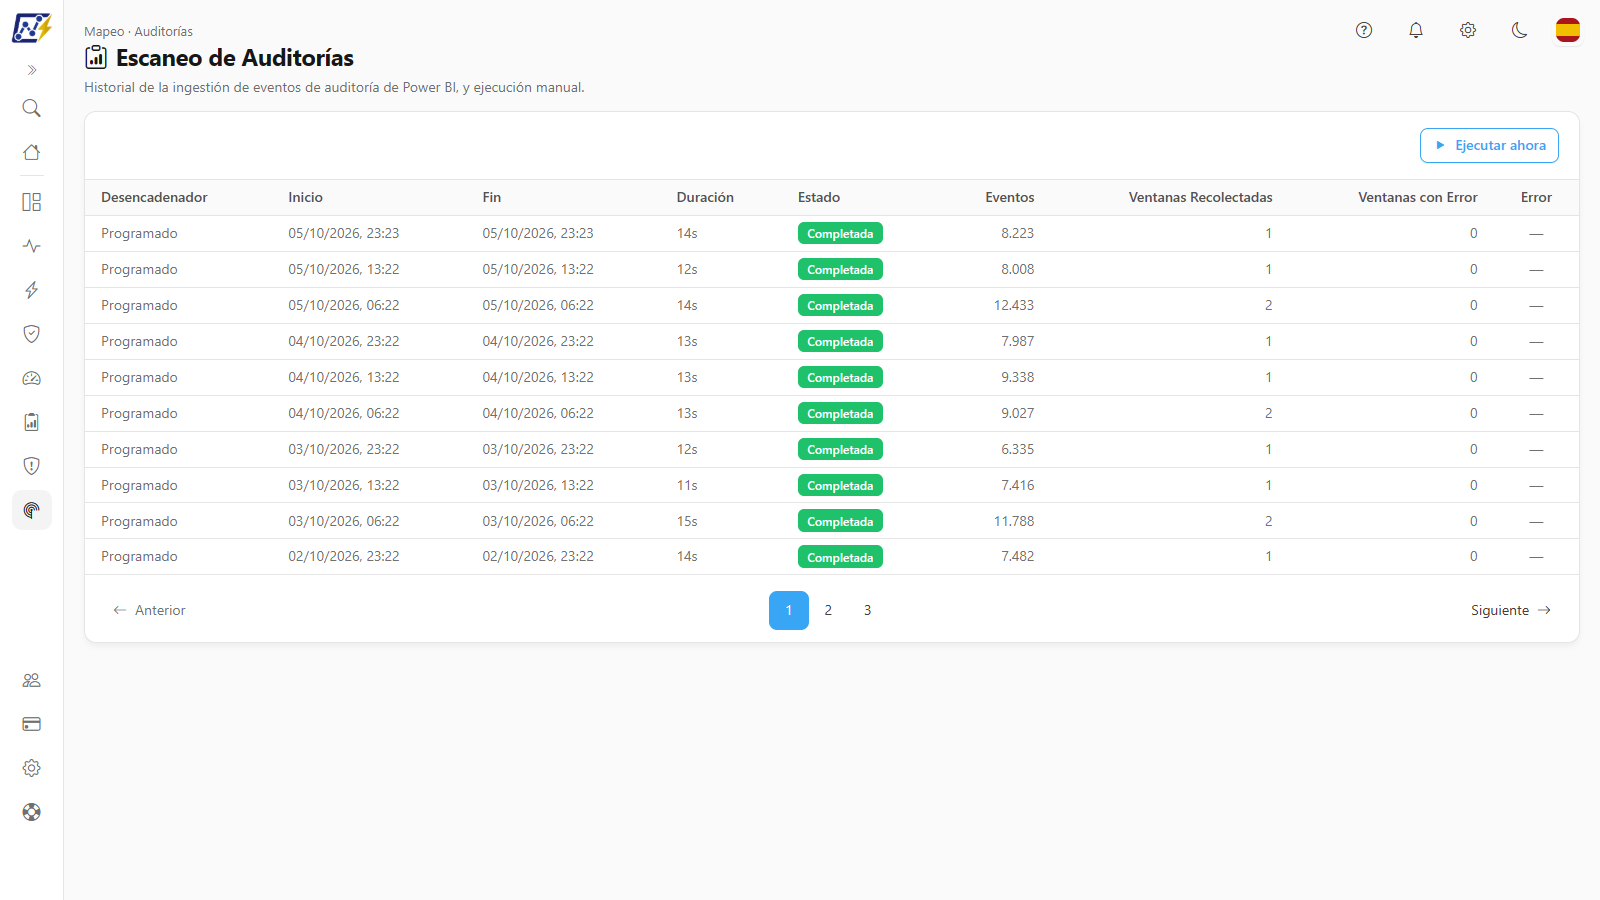Click the Inicio cell 04/10/2026, 13:22
1600x900 pixels.
pyautogui.click(x=344, y=377)
